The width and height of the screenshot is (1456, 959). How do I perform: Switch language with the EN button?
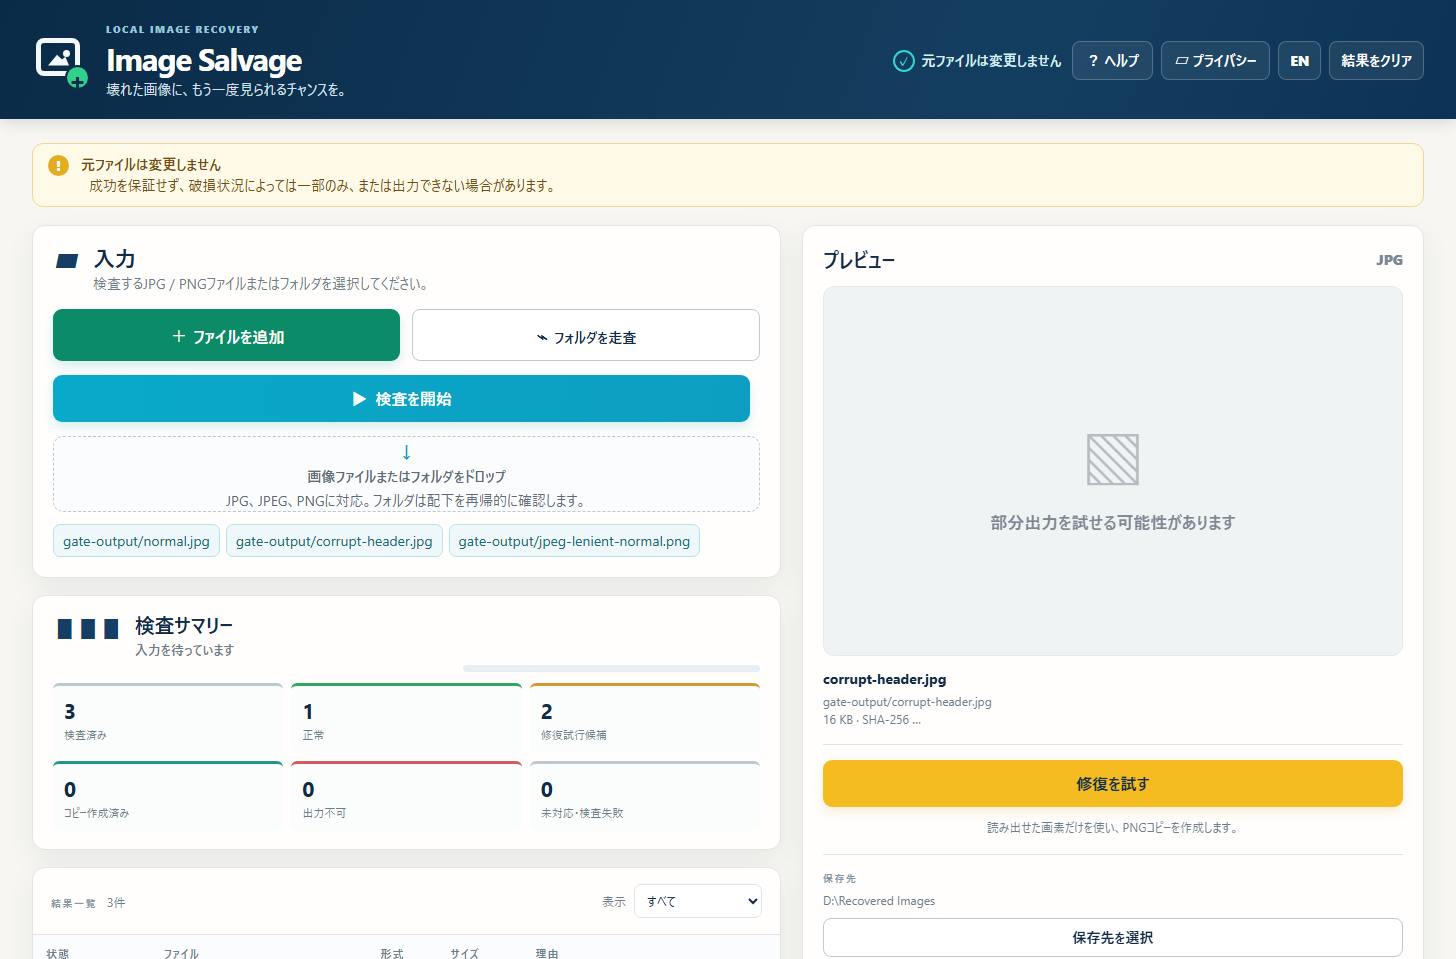click(1299, 61)
